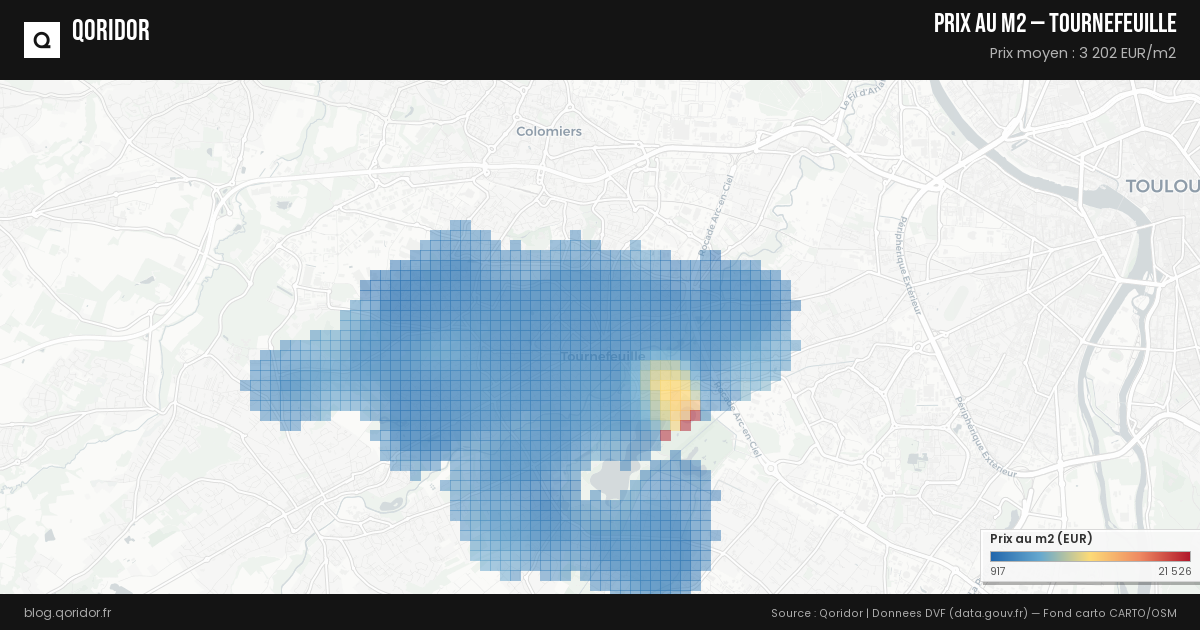The height and width of the screenshot is (630, 1200).
Task: Select the Prix moyen 3 202 EUR/m2 text
Action: point(1082,53)
